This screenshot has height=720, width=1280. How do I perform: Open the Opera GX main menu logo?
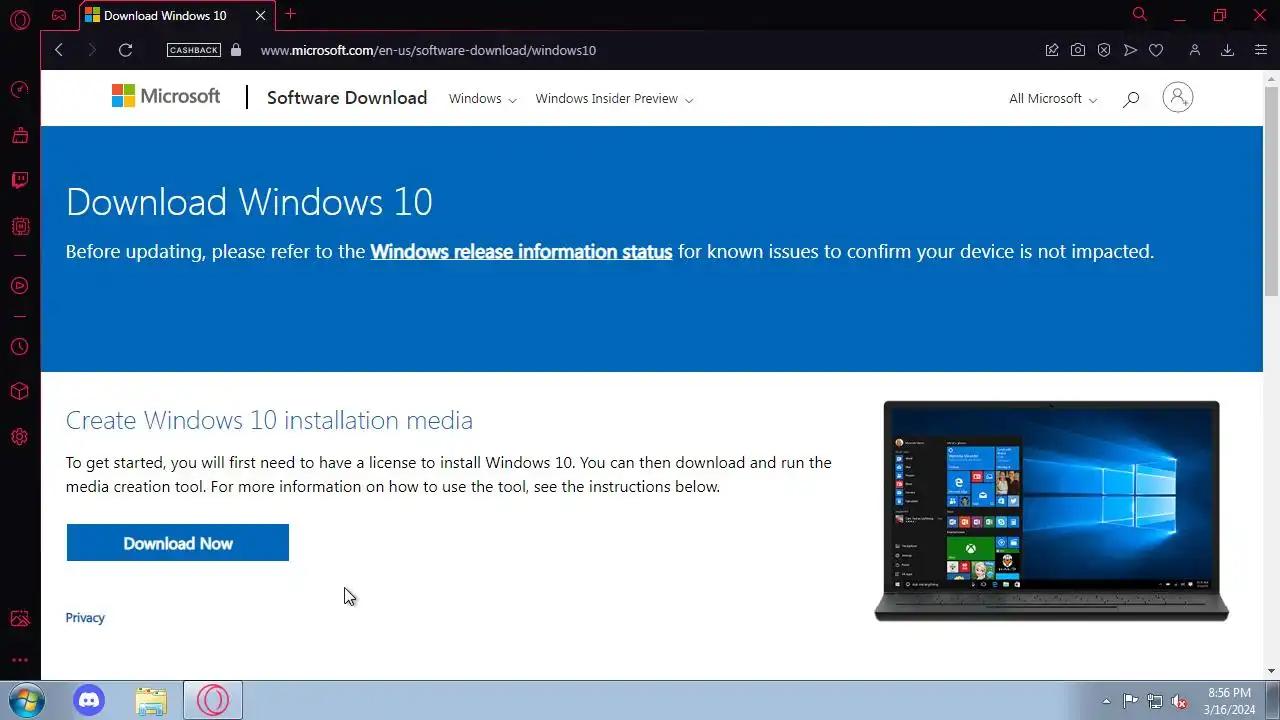[19, 19]
